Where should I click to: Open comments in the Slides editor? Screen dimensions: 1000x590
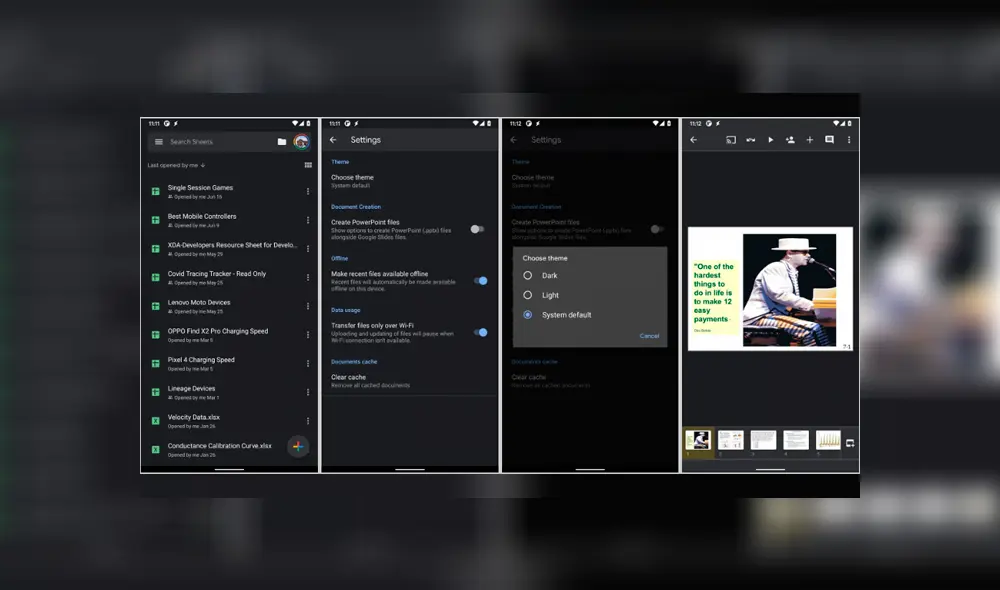tap(830, 140)
